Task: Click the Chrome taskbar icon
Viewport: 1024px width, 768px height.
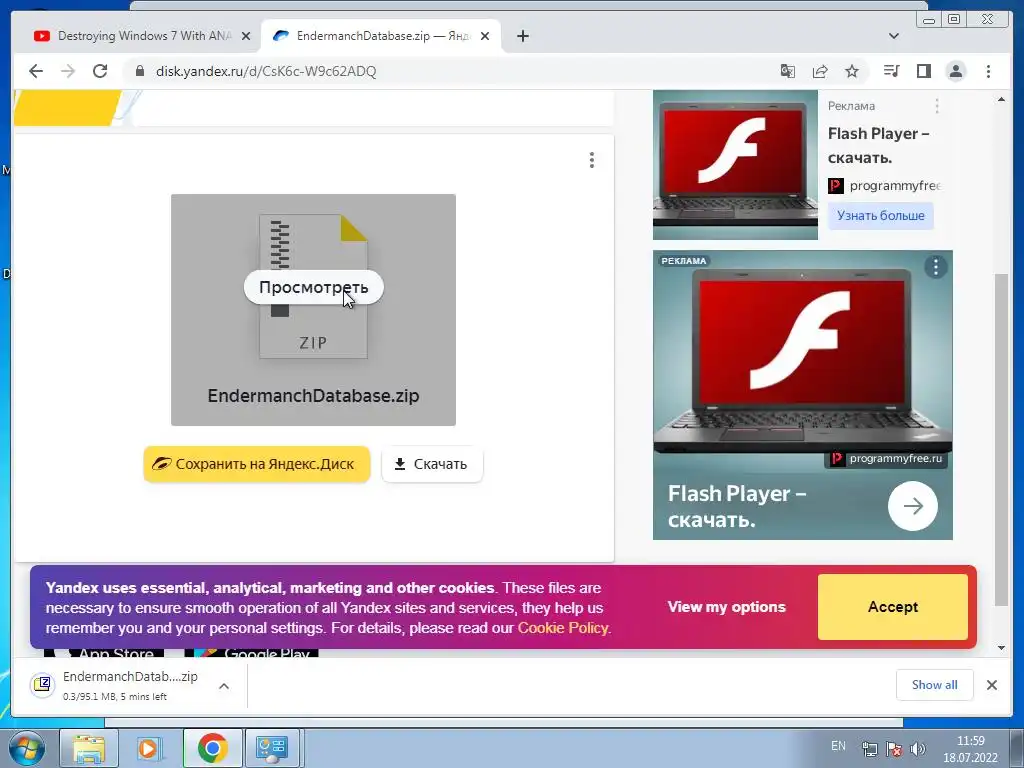Action: (212, 748)
